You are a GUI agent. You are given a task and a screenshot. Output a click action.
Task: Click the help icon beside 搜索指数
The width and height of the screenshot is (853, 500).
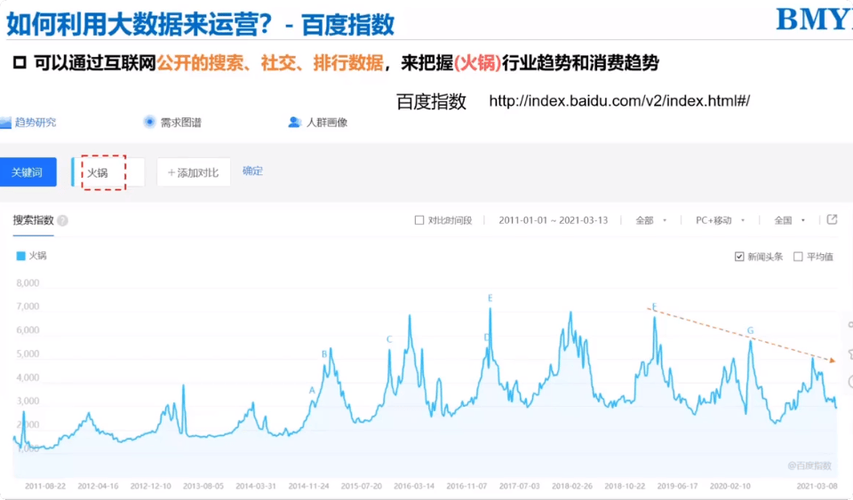[x=63, y=221]
